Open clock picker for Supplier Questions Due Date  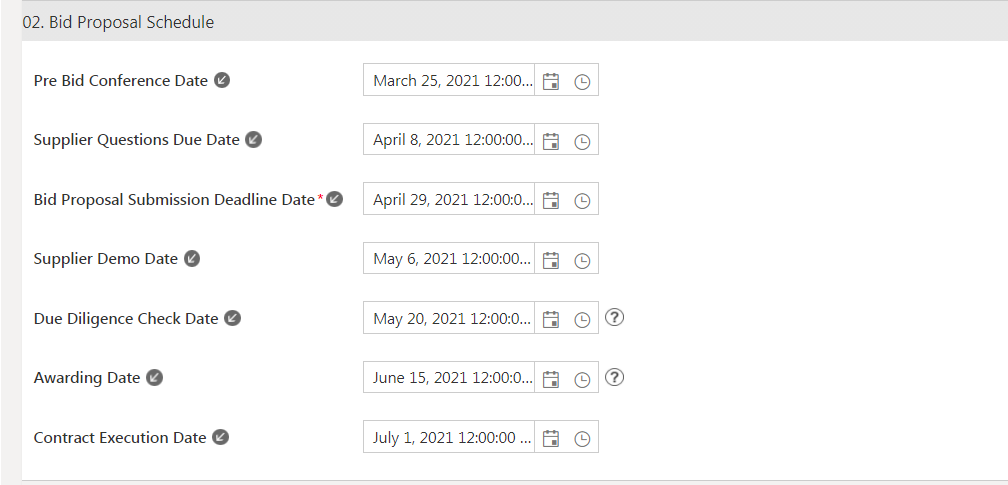click(x=582, y=142)
